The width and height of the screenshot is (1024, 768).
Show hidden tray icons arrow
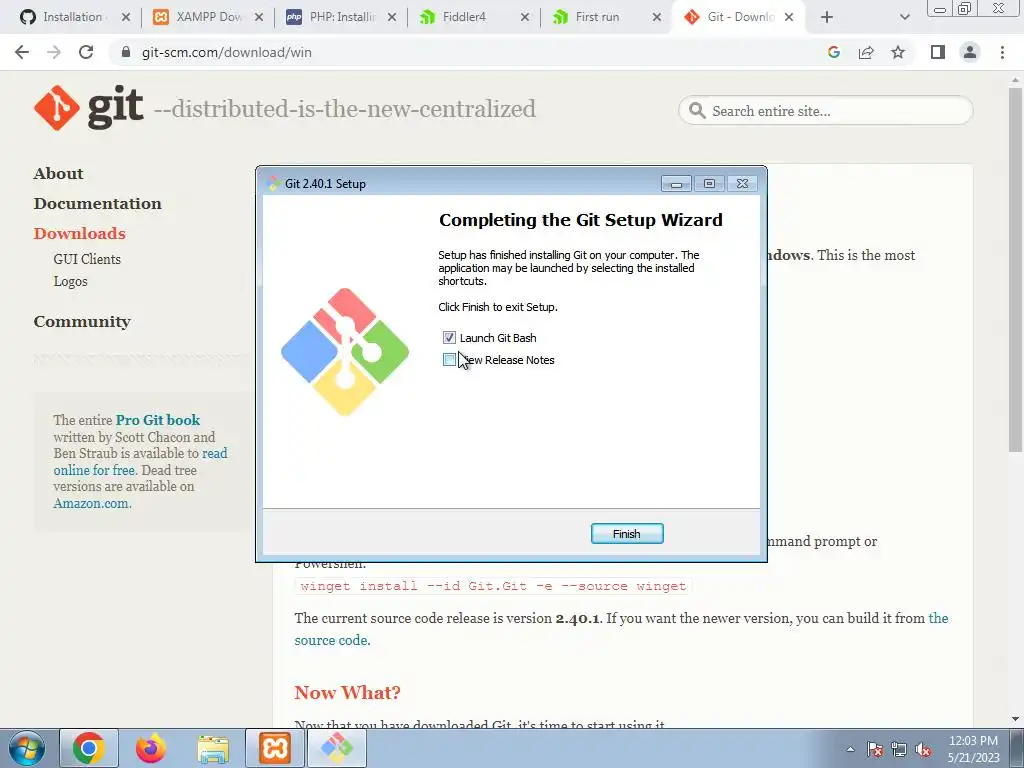(850, 749)
